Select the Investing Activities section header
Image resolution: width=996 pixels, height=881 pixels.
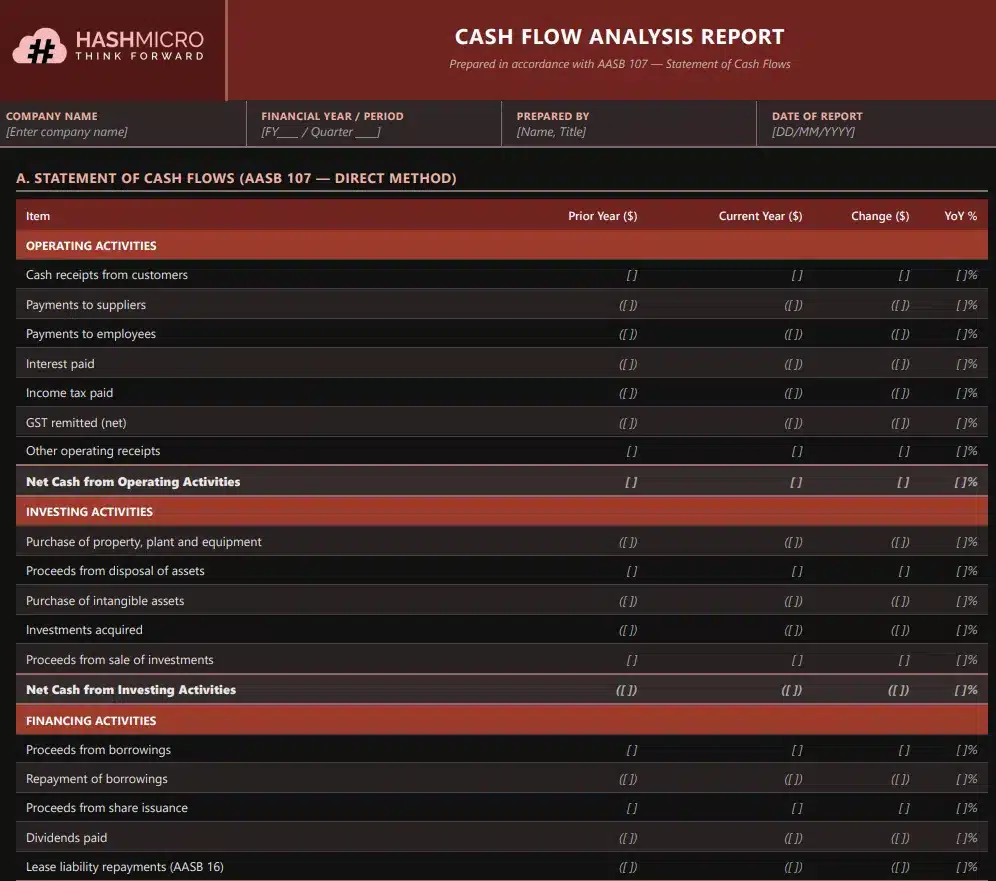pos(89,512)
